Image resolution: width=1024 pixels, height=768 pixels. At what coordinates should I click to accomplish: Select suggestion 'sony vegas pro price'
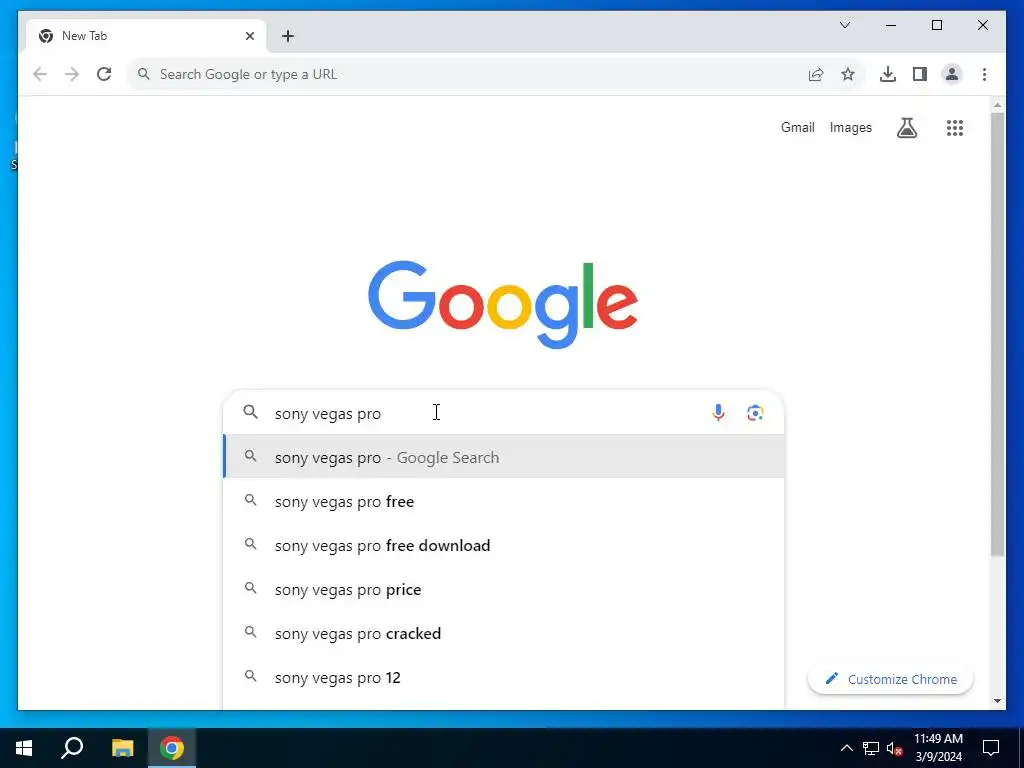504,590
